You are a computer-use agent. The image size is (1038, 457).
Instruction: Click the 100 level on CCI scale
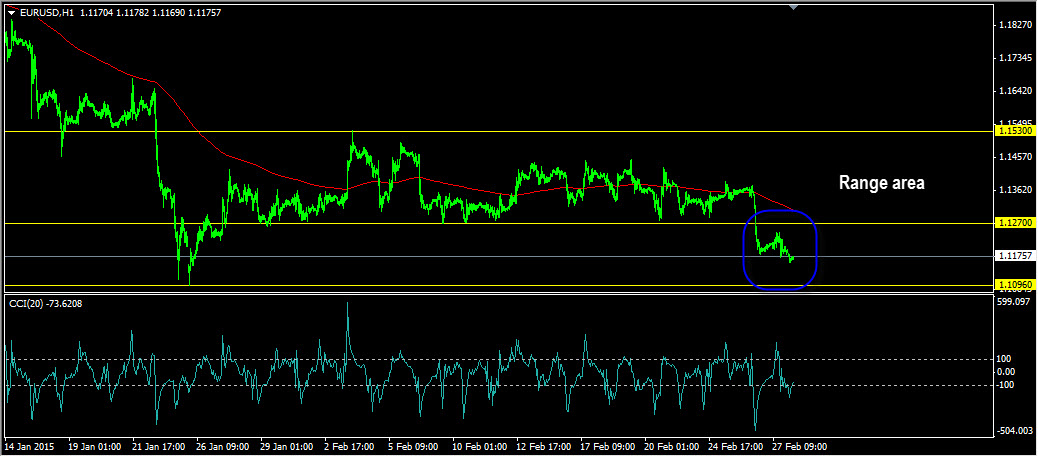[1006, 358]
